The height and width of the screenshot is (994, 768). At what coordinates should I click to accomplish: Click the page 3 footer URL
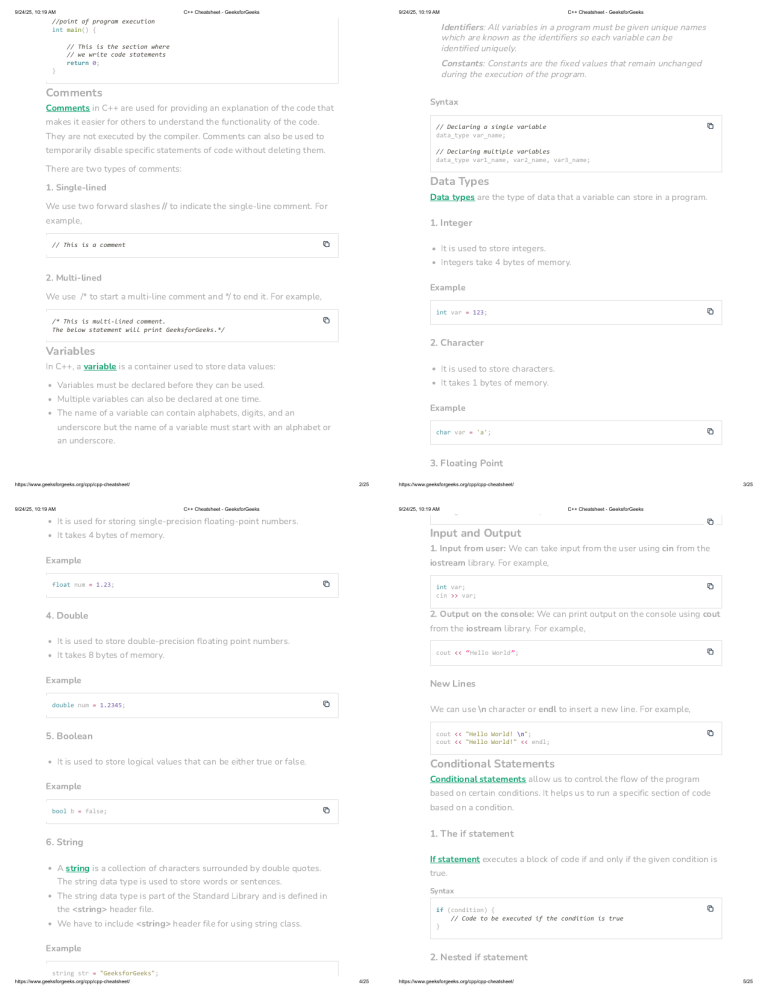[456, 484]
